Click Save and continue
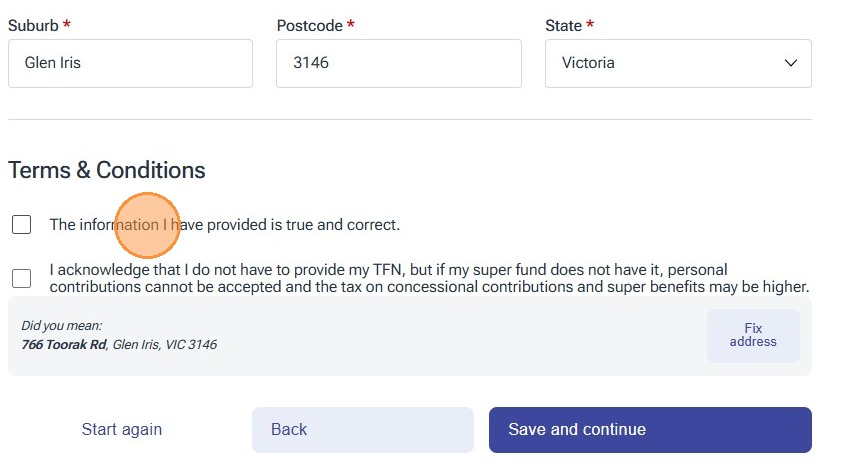Viewport: 852px width, 476px height. tap(650, 430)
